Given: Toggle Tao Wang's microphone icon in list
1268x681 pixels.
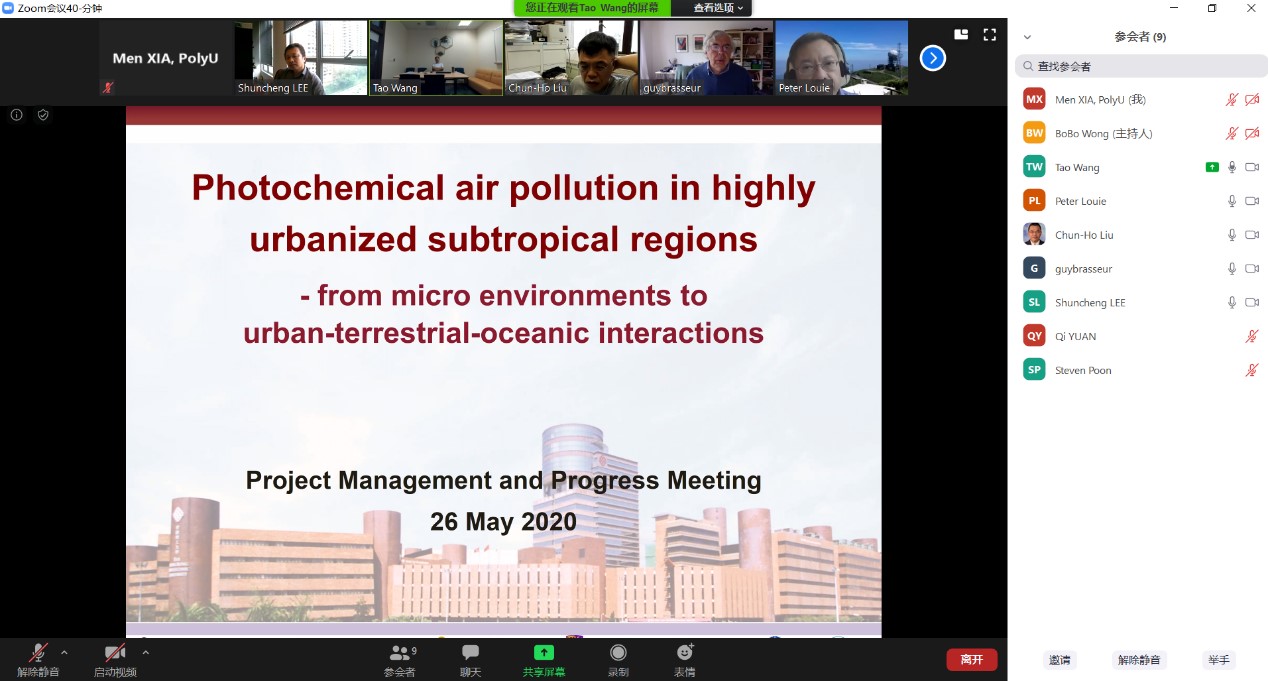Looking at the screenshot, I should coord(1232,168).
